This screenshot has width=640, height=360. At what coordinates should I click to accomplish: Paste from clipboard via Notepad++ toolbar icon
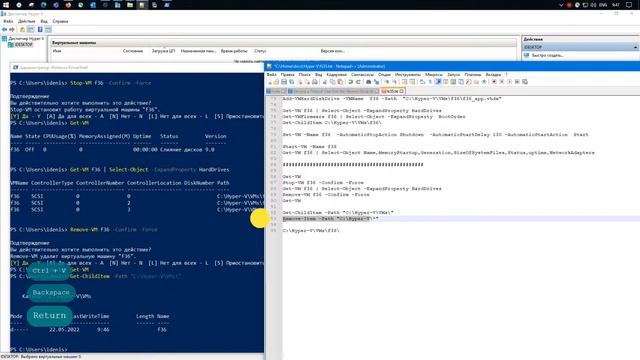point(340,82)
